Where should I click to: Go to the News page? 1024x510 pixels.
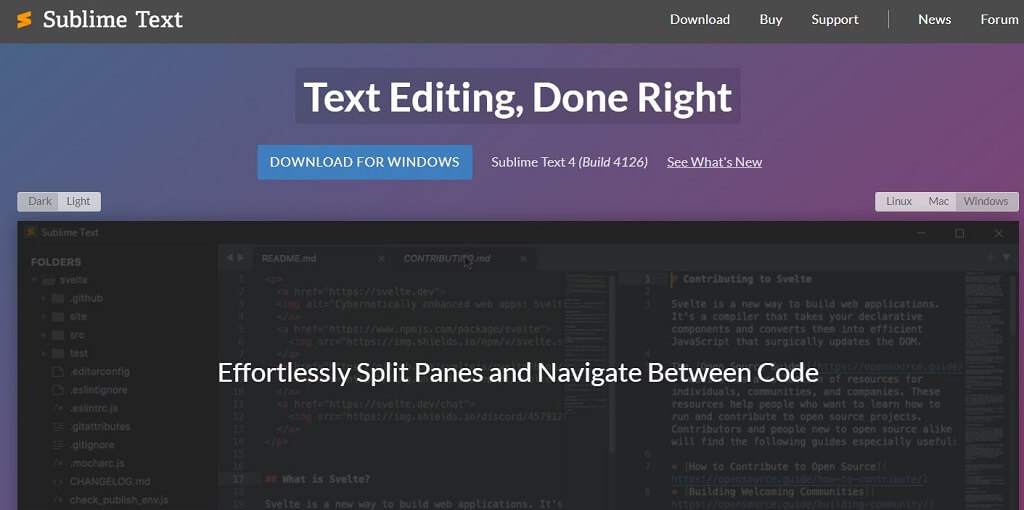935,20
